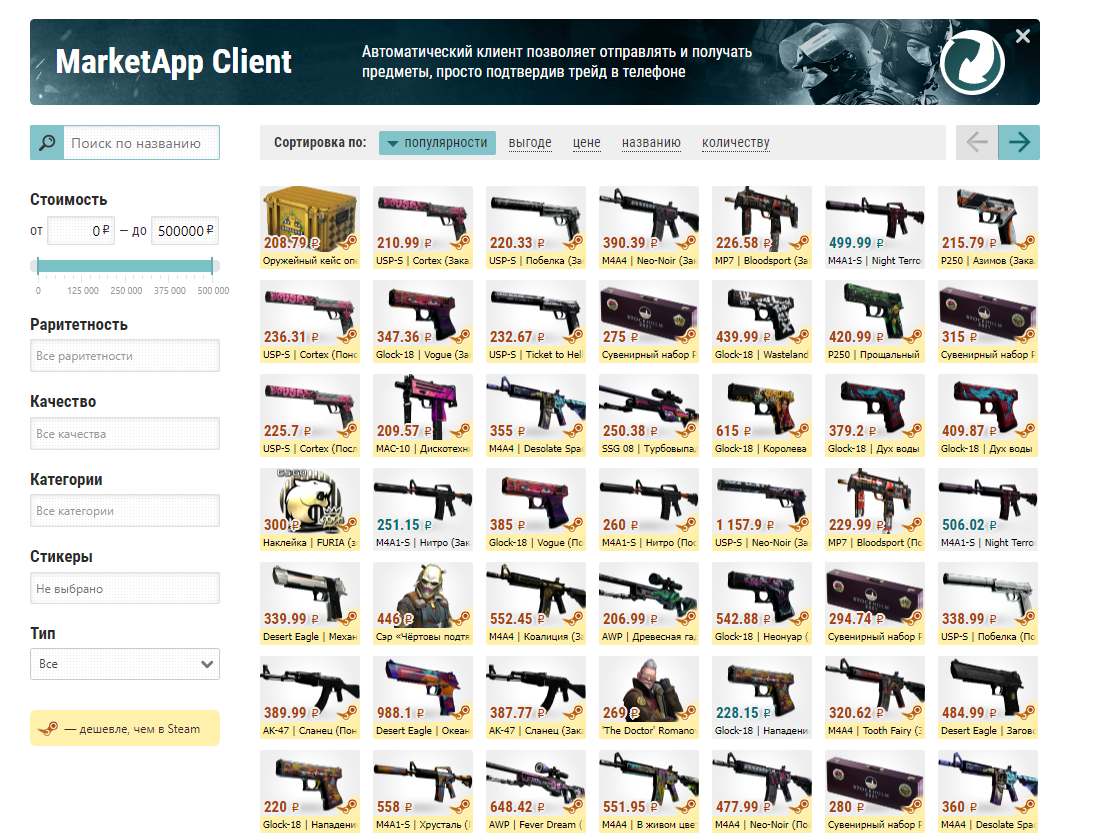Viewport: 1104px width, 838px height.
Task: Click the 'дешевле, чем в Steam' legend
Action: [x=125, y=728]
